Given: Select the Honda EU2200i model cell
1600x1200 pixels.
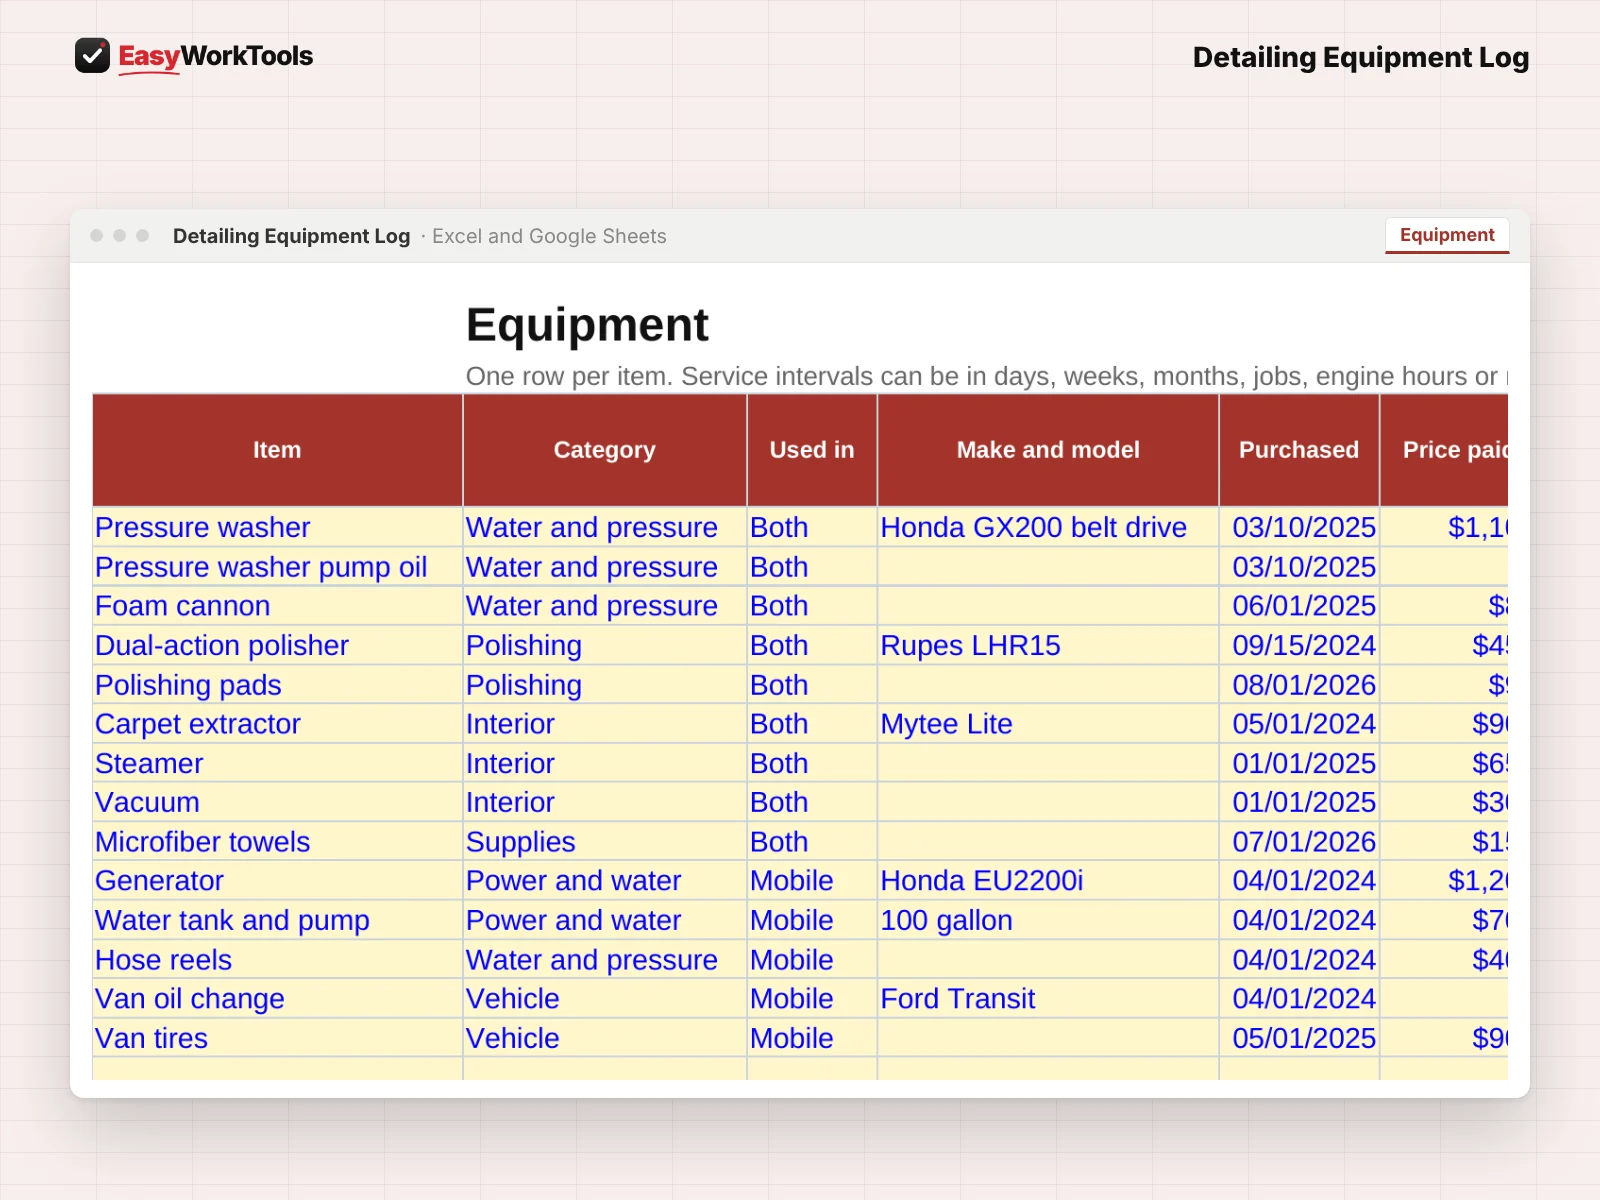Looking at the screenshot, I should click(1048, 881).
